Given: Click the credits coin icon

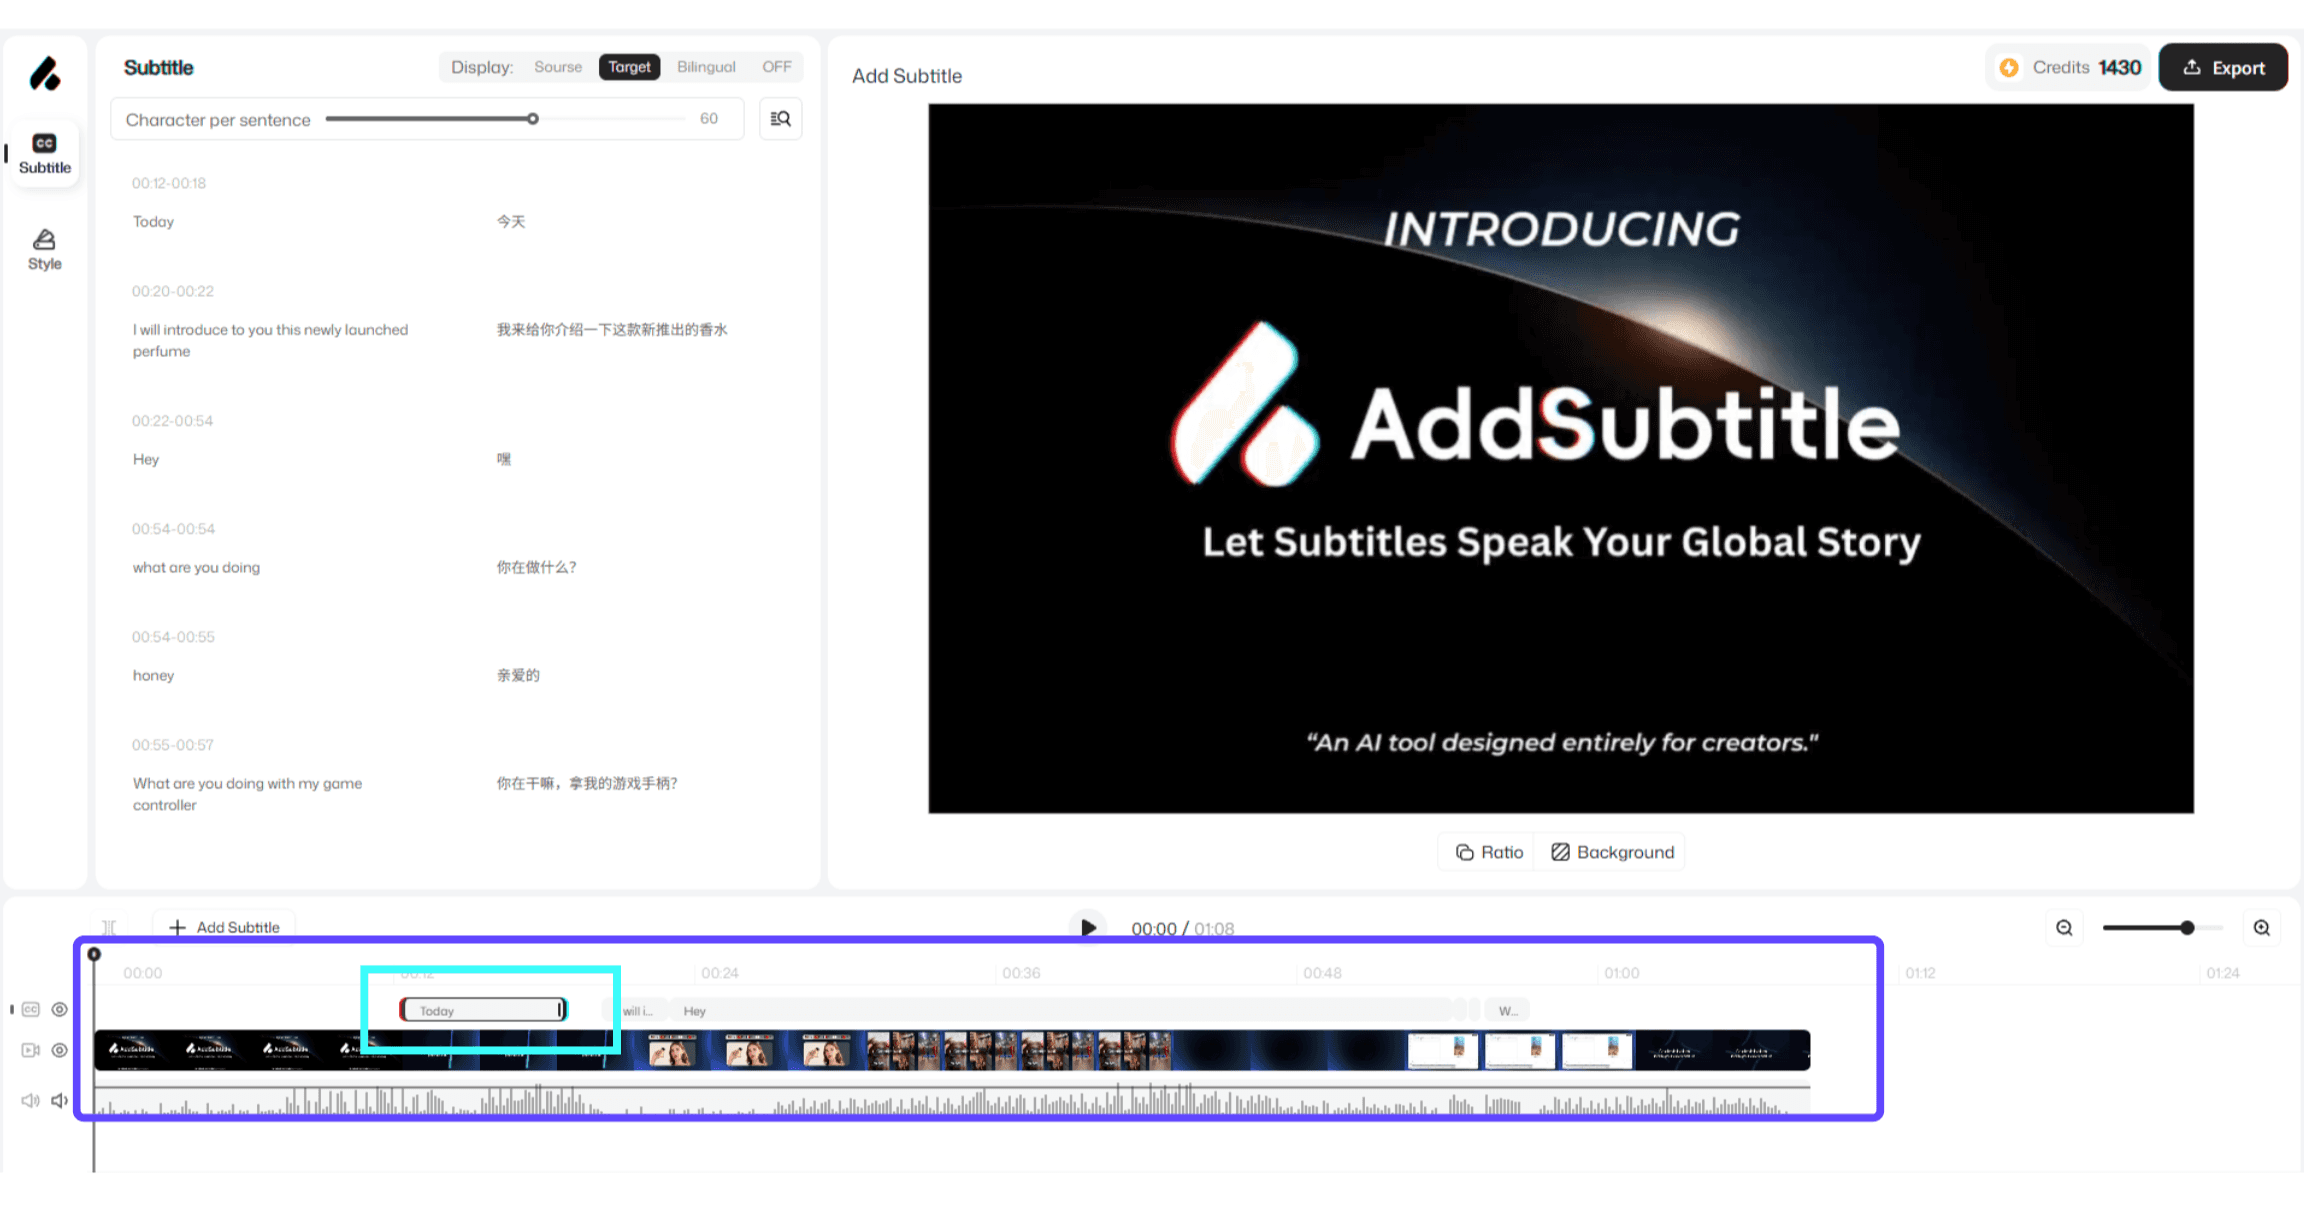Looking at the screenshot, I should 2009,68.
